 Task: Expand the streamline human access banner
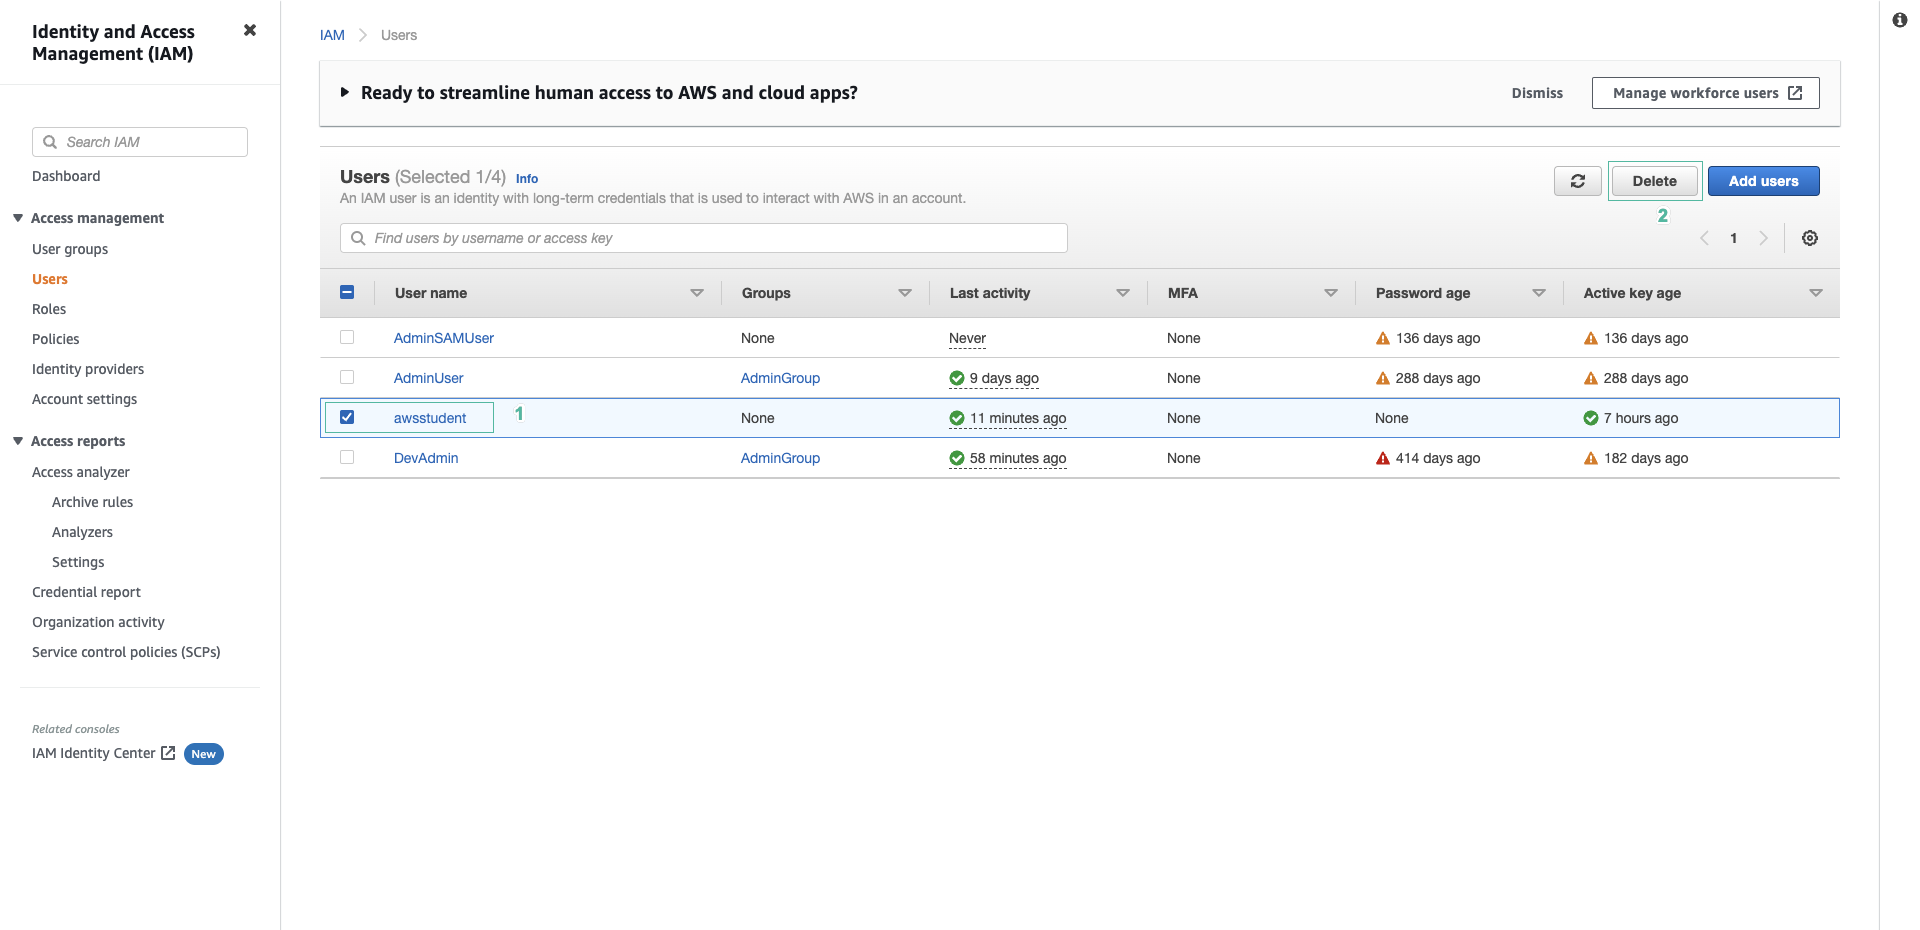point(345,92)
